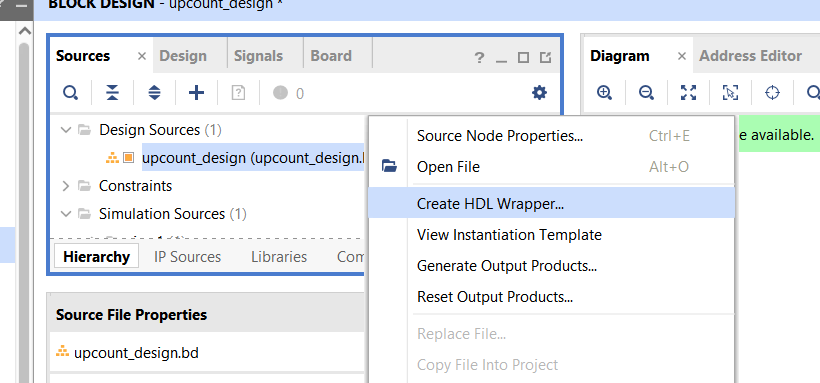Viewport: 820px width, 383px height.
Task: Click the grayed question-mark document icon
Action: tap(238, 93)
